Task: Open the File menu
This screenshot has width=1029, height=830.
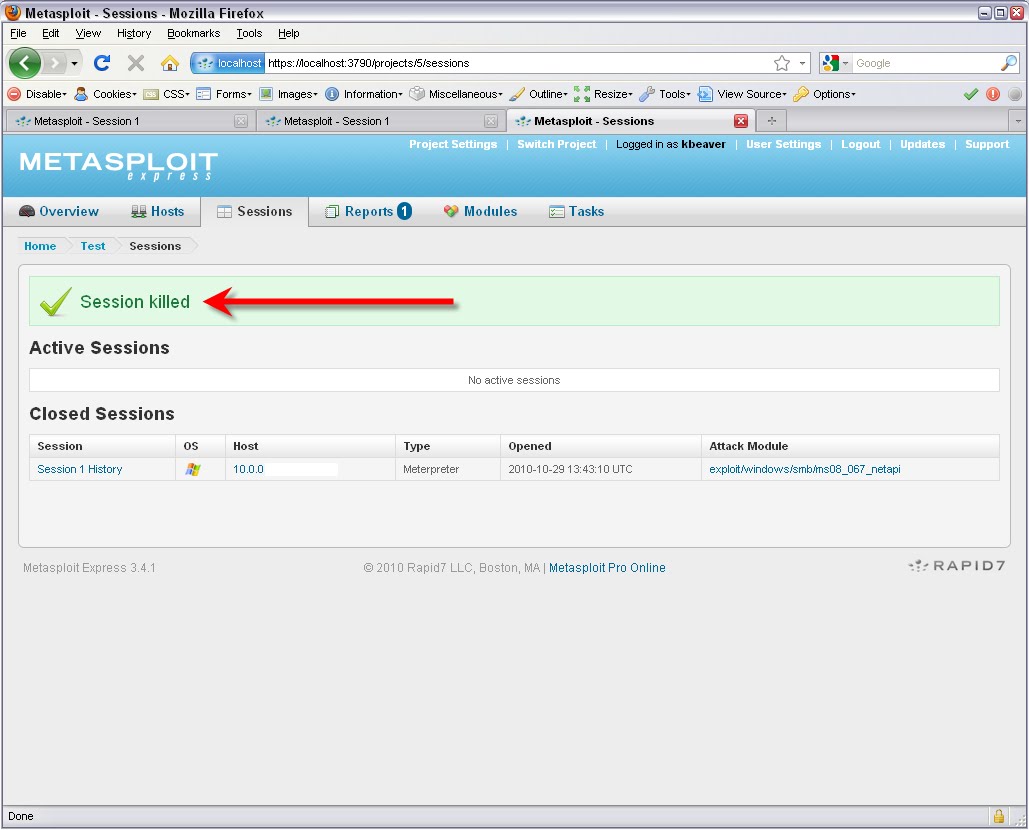Action: tap(18, 33)
